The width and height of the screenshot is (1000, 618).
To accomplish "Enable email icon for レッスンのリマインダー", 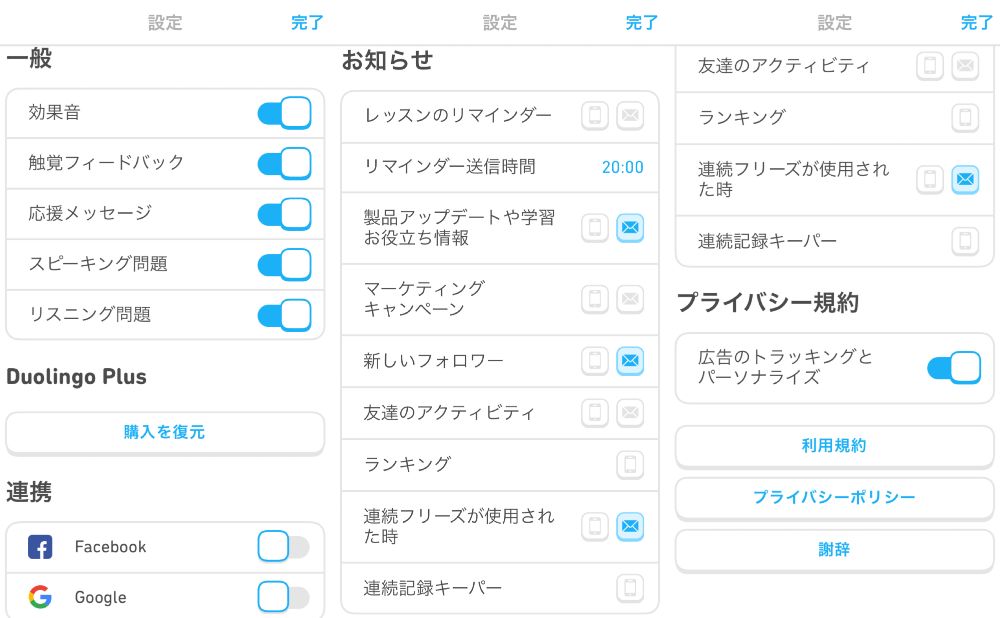I will coord(630,115).
